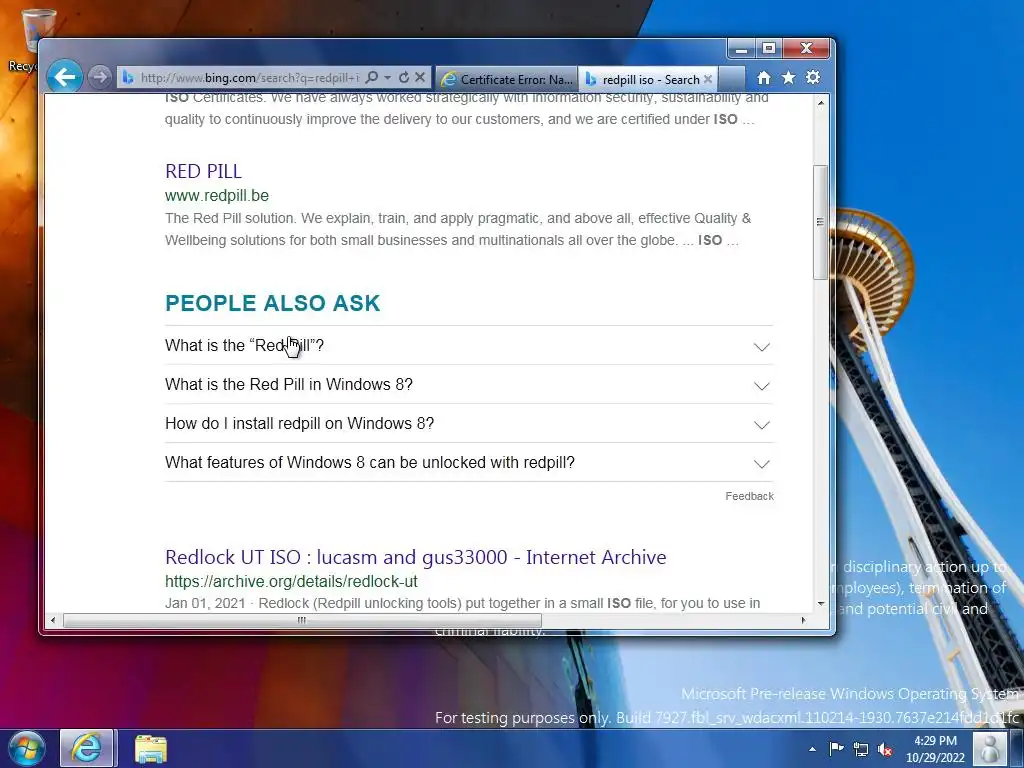Image resolution: width=1024 pixels, height=768 pixels.
Task: Switch to Certificate Error tab
Action: point(506,79)
